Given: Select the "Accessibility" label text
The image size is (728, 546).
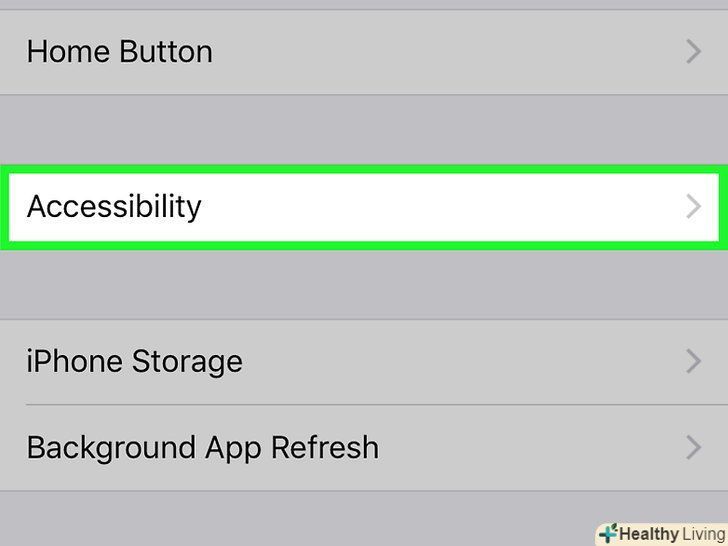Looking at the screenshot, I should [114, 207].
